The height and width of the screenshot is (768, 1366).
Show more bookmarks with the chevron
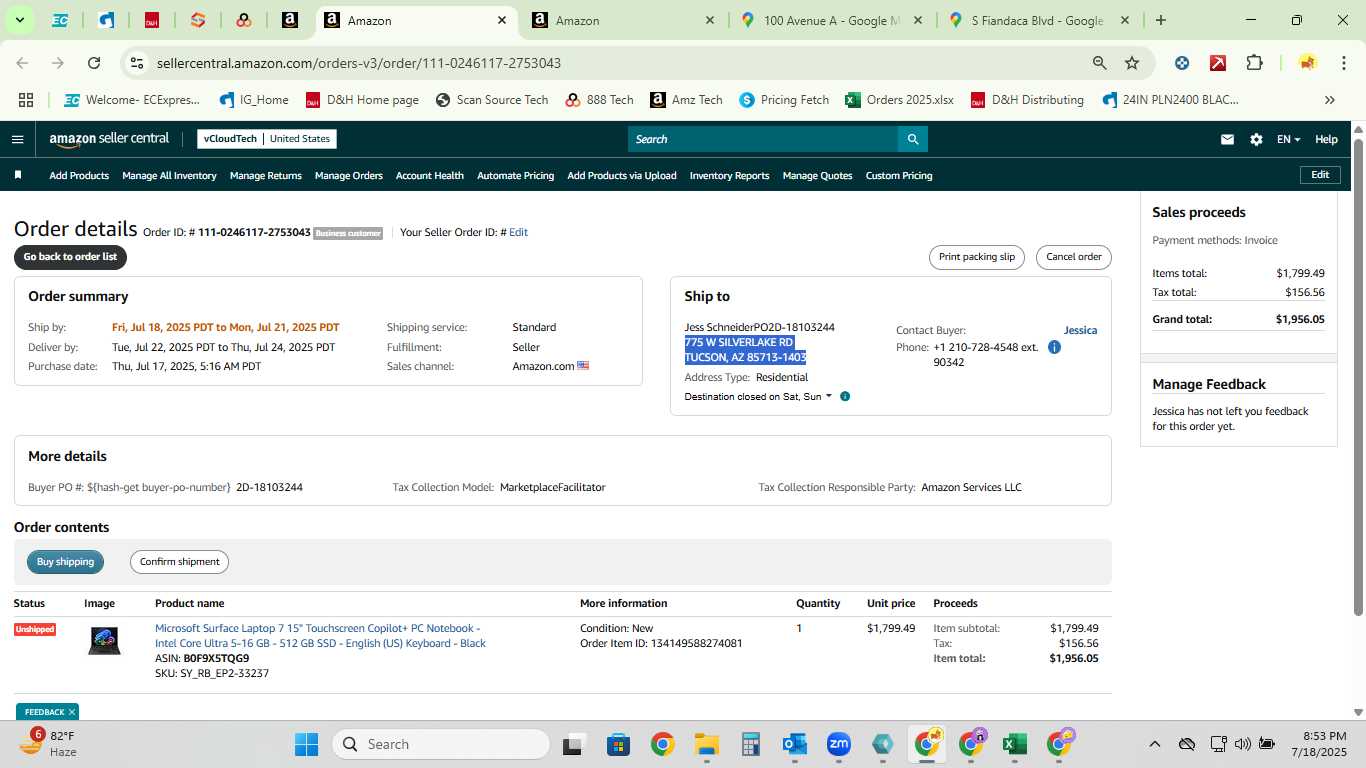click(x=1330, y=100)
